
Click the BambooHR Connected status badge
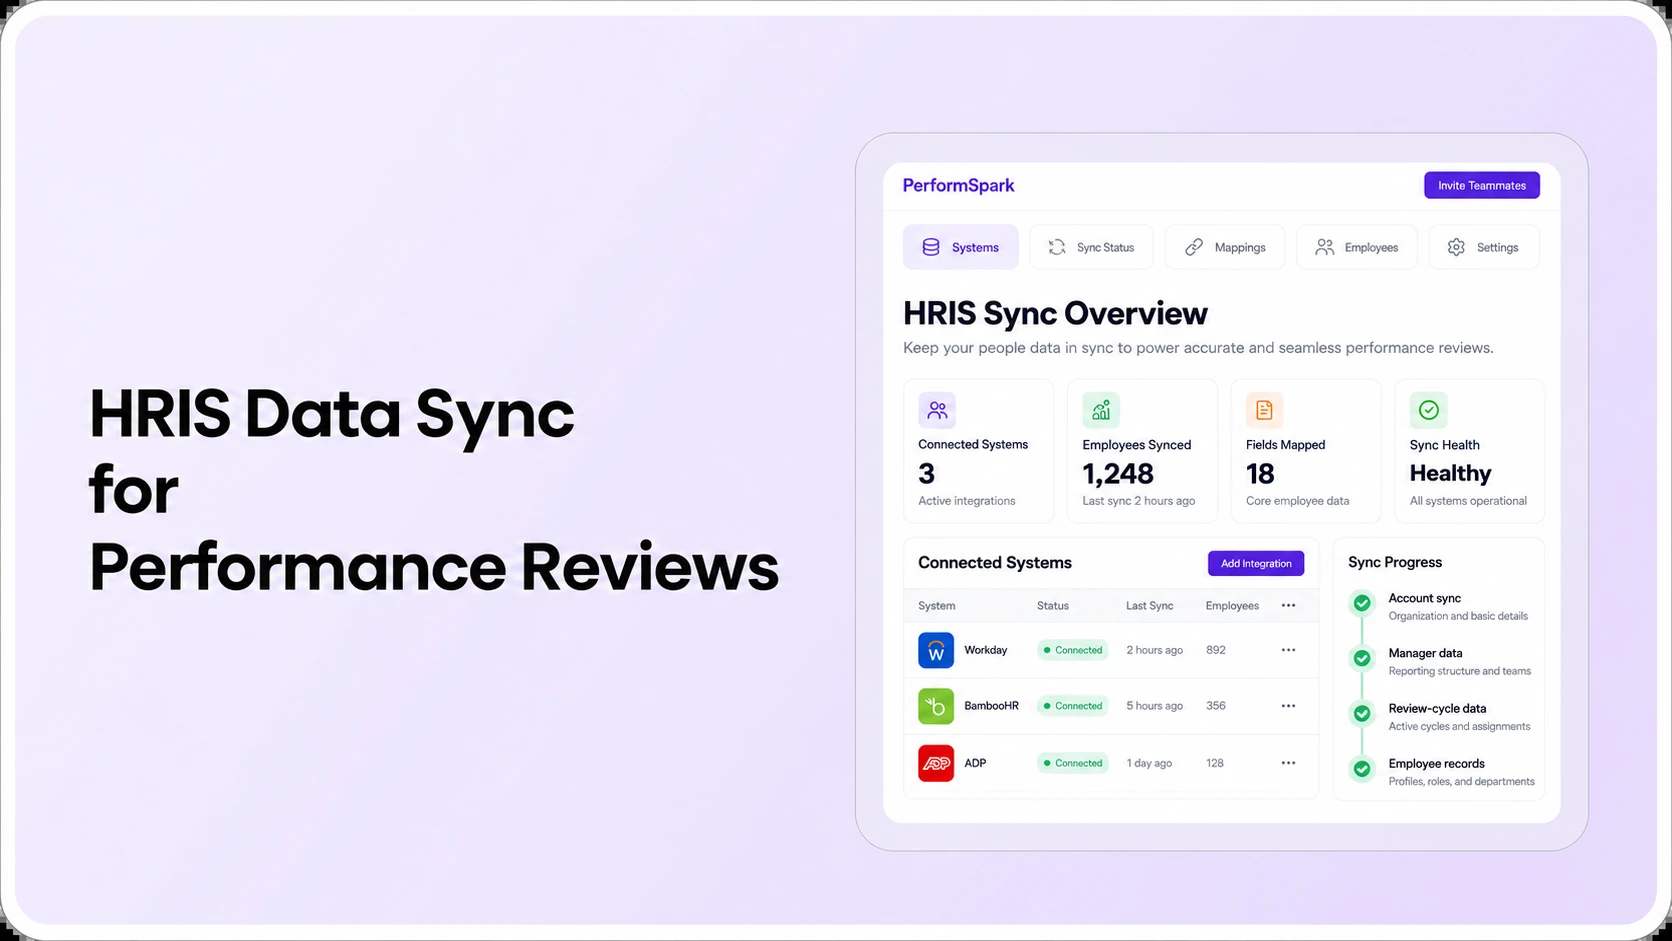(x=1072, y=706)
